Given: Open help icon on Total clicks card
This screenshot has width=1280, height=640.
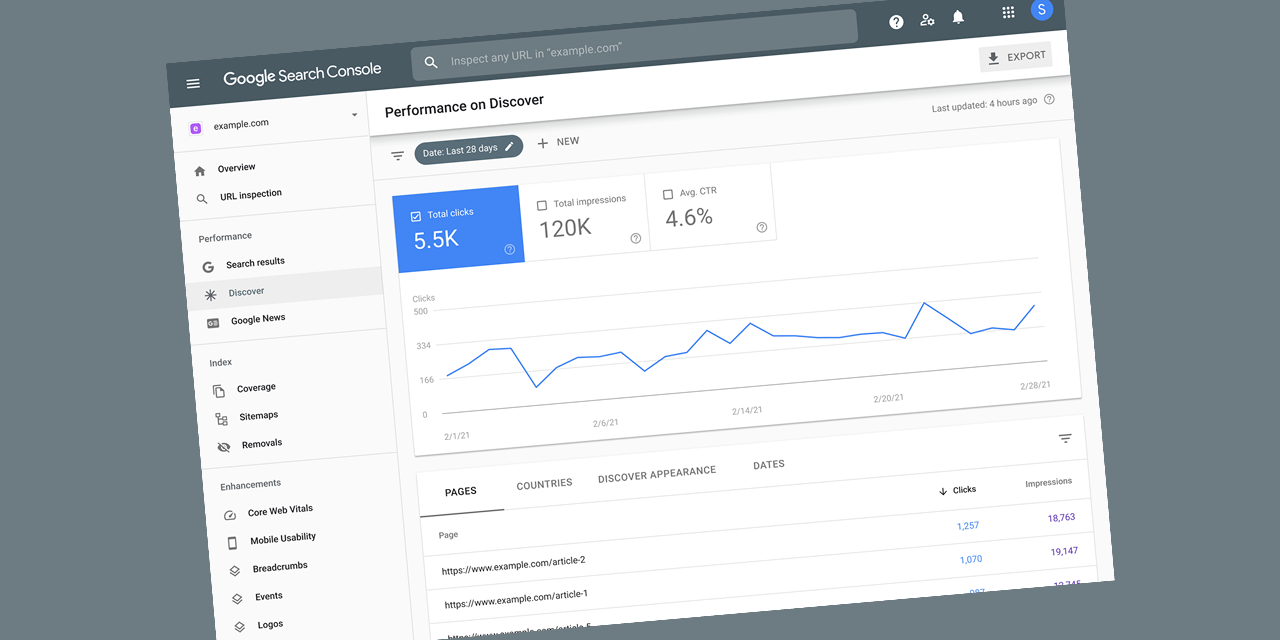Looking at the screenshot, I should 509,249.
